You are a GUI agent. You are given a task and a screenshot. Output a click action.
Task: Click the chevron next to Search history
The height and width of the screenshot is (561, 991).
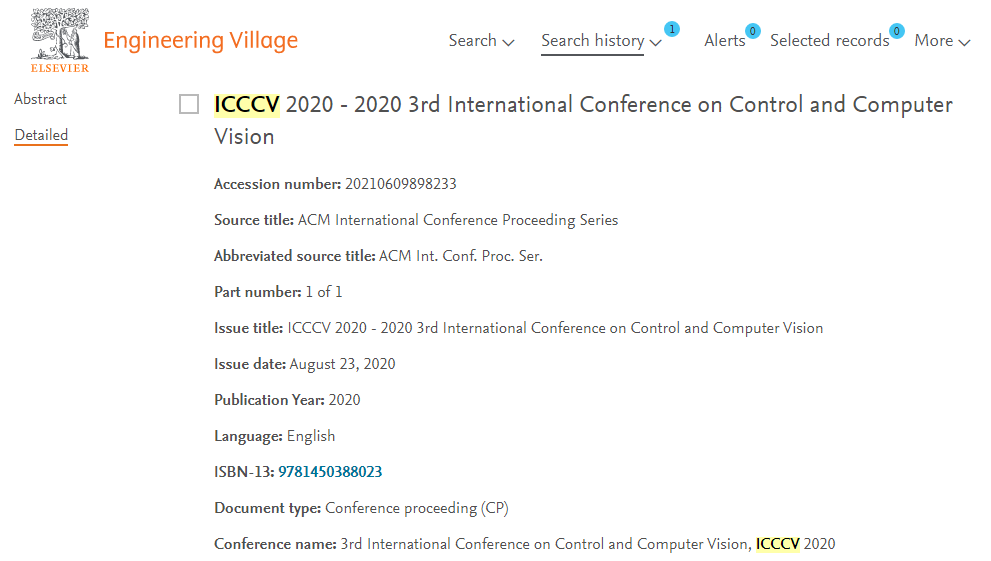[655, 43]
